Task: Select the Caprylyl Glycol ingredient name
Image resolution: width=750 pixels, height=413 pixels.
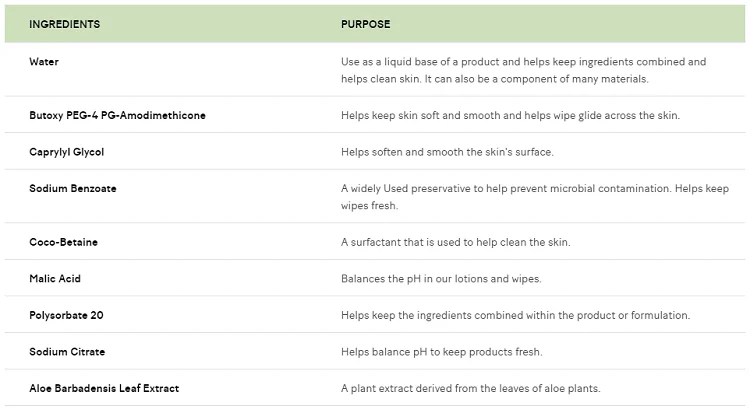Action: (x=67, y=152)
